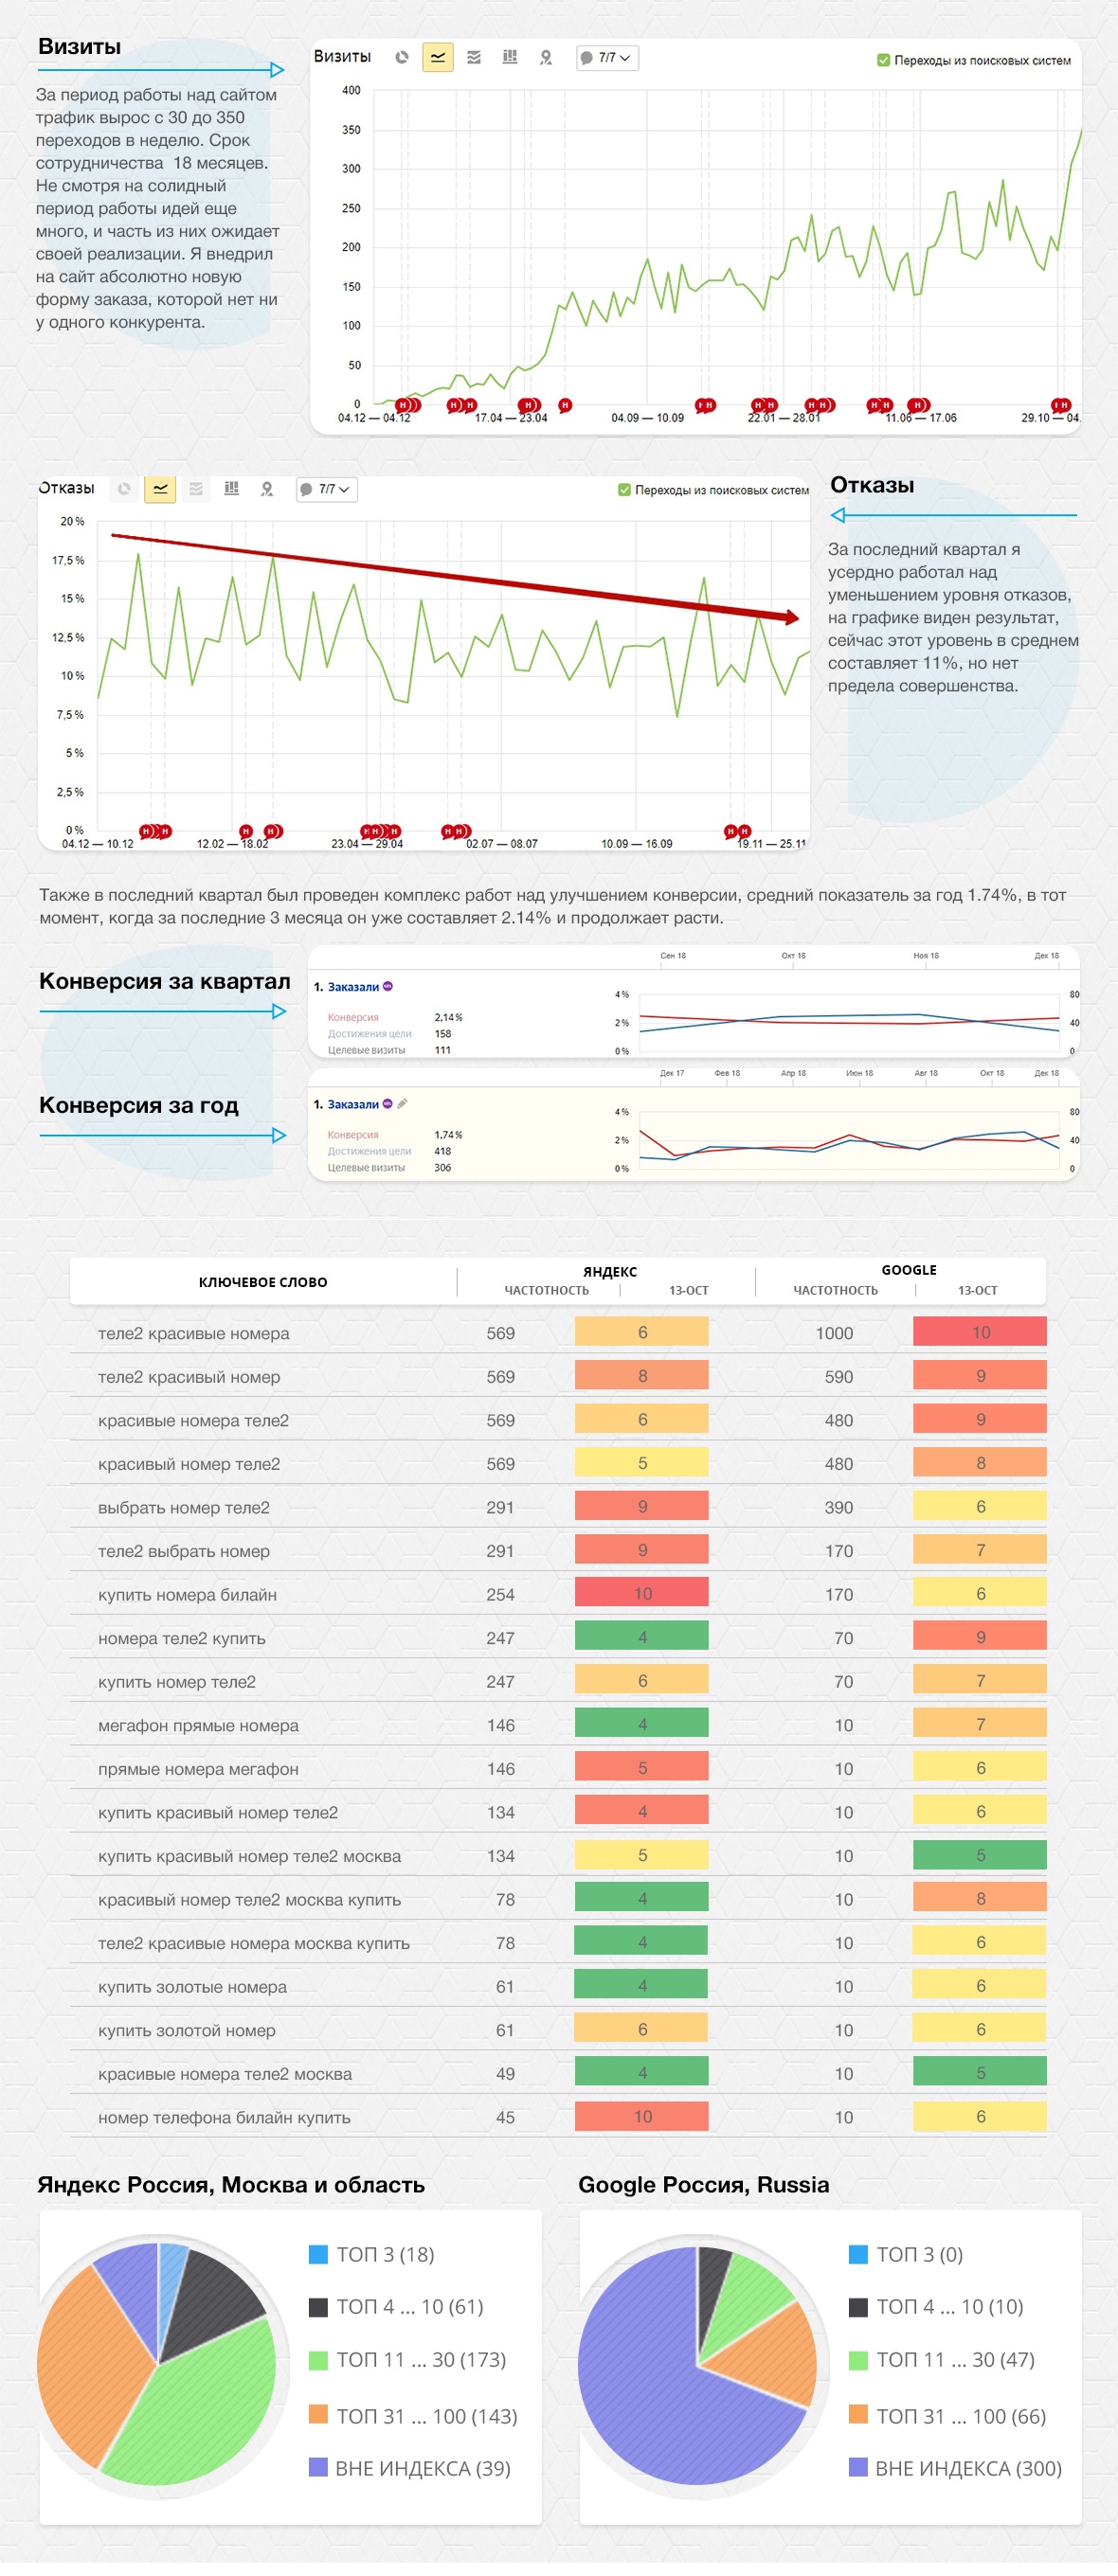Click line chart icon in Визиты toolbar
This screenshot has width=1118, height=2576.
(438, 58)
